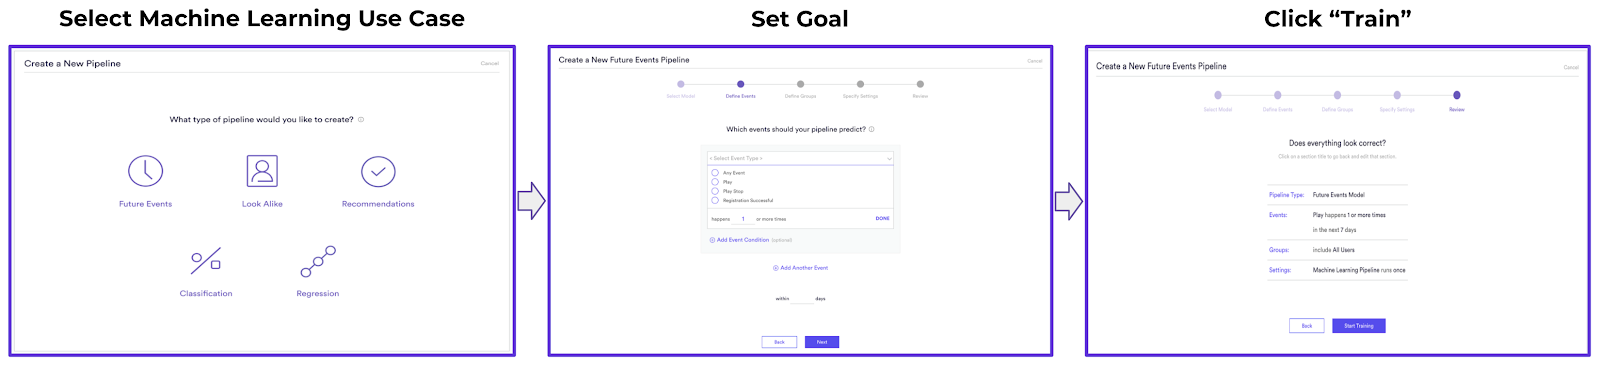Open help icon beside events prediction question

point(872,130)
